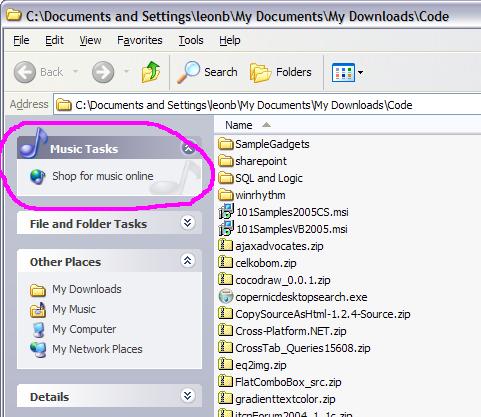Select ajaxadvocates.zip archive icon
This screenshot has height=417, width=481.
225,246
